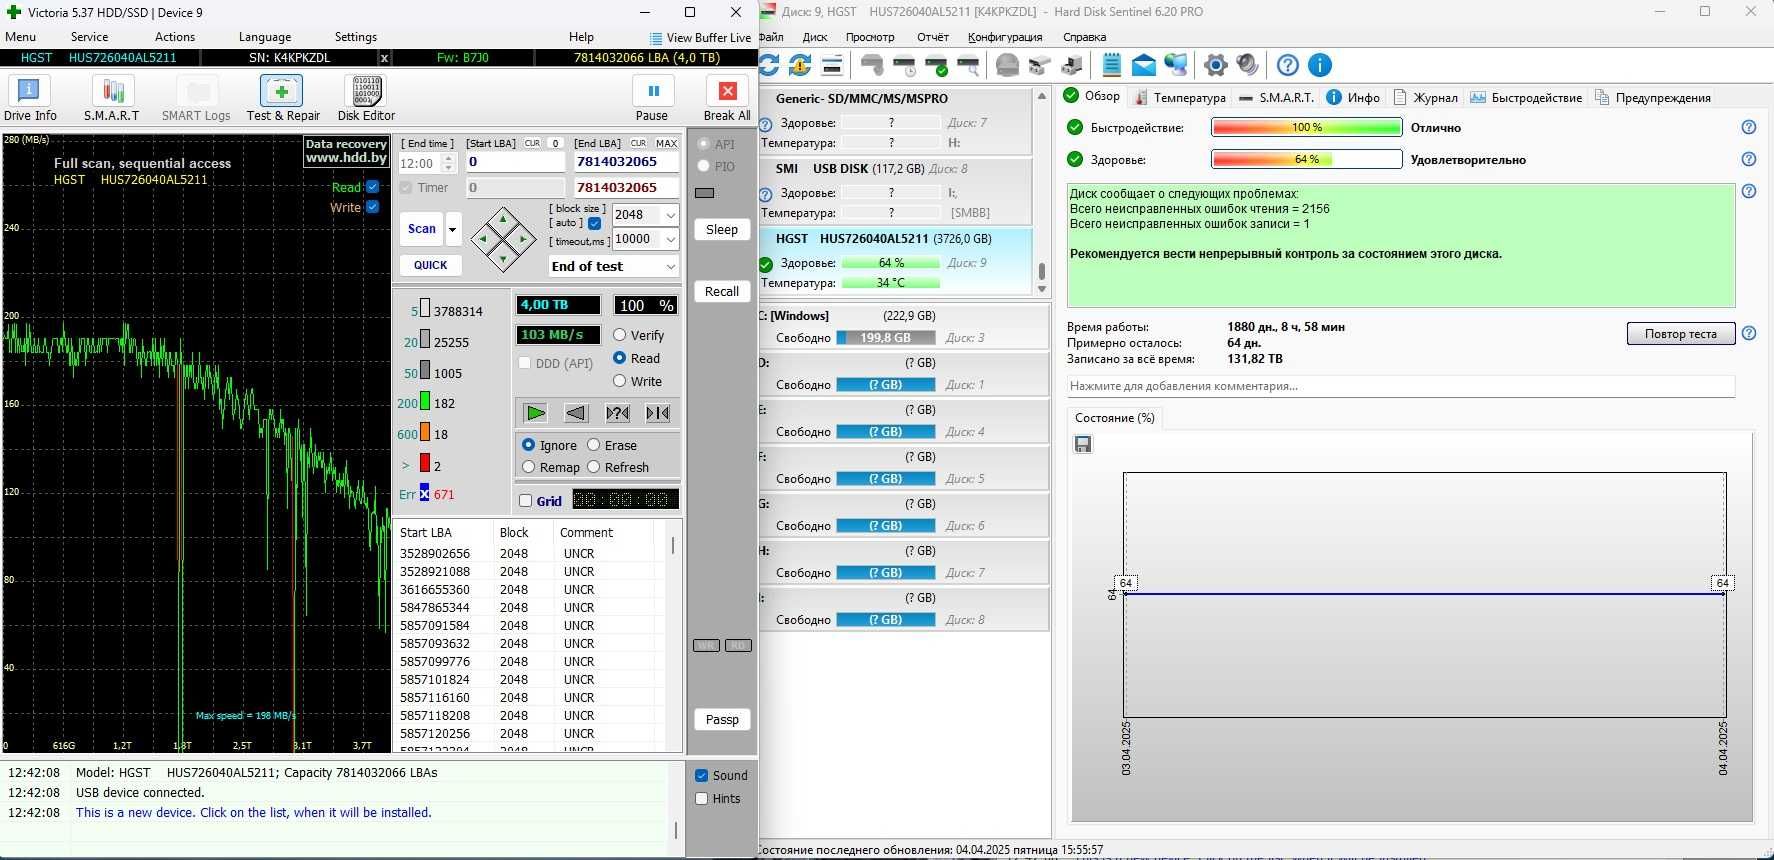This screenshot has width=1774, height=860.
Task: Open the Конфигурация menu in Hard Disk Sentinel
Action: [1005, 37]
